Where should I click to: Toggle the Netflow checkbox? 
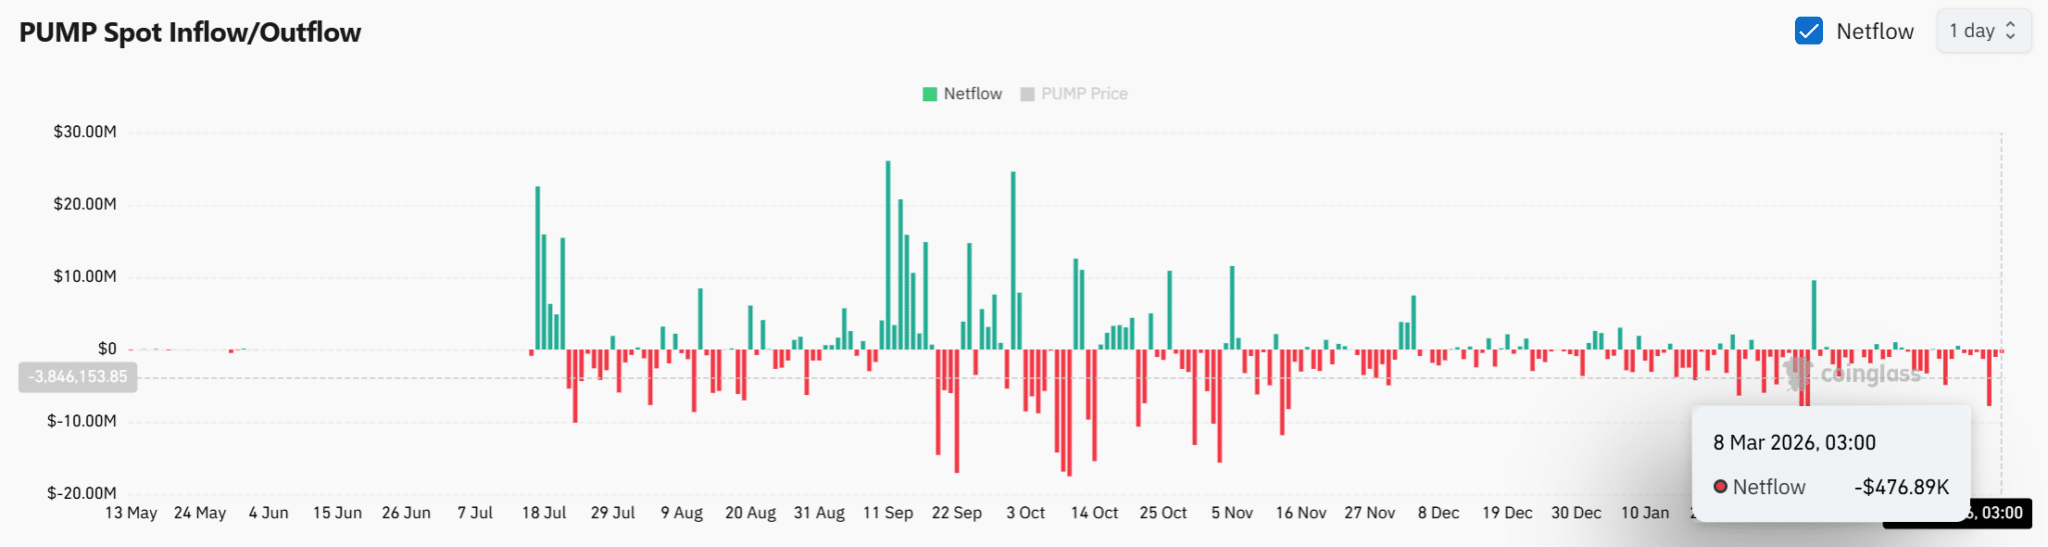[1808, 31]
